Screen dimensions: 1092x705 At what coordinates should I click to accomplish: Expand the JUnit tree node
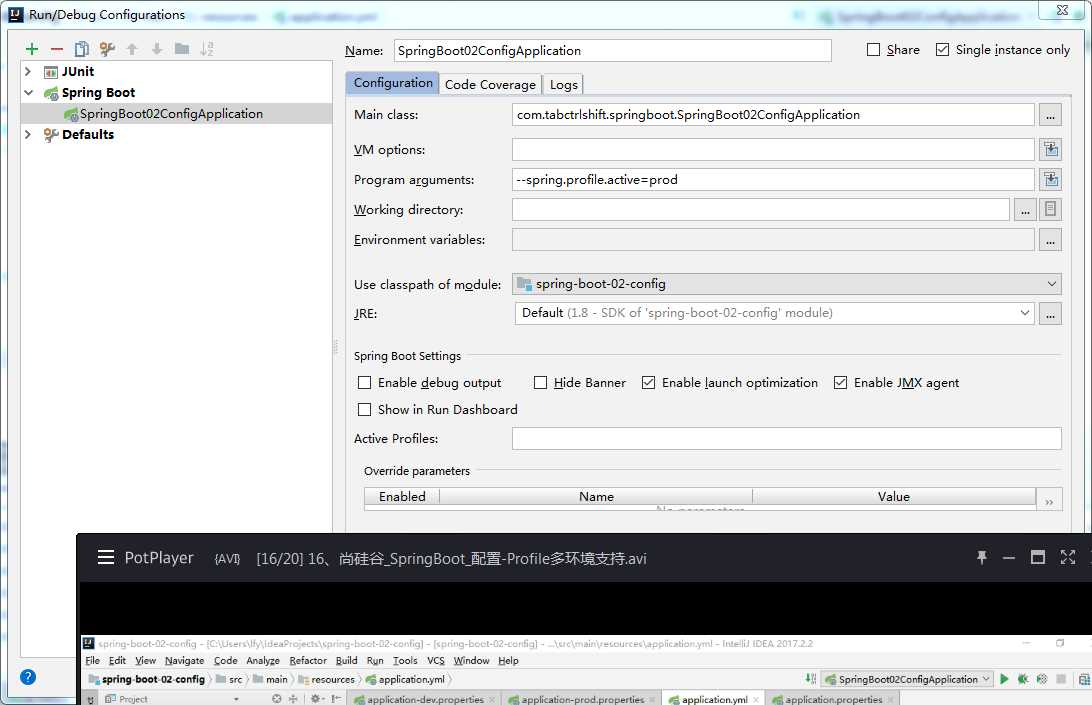click(x=28, y=71)
